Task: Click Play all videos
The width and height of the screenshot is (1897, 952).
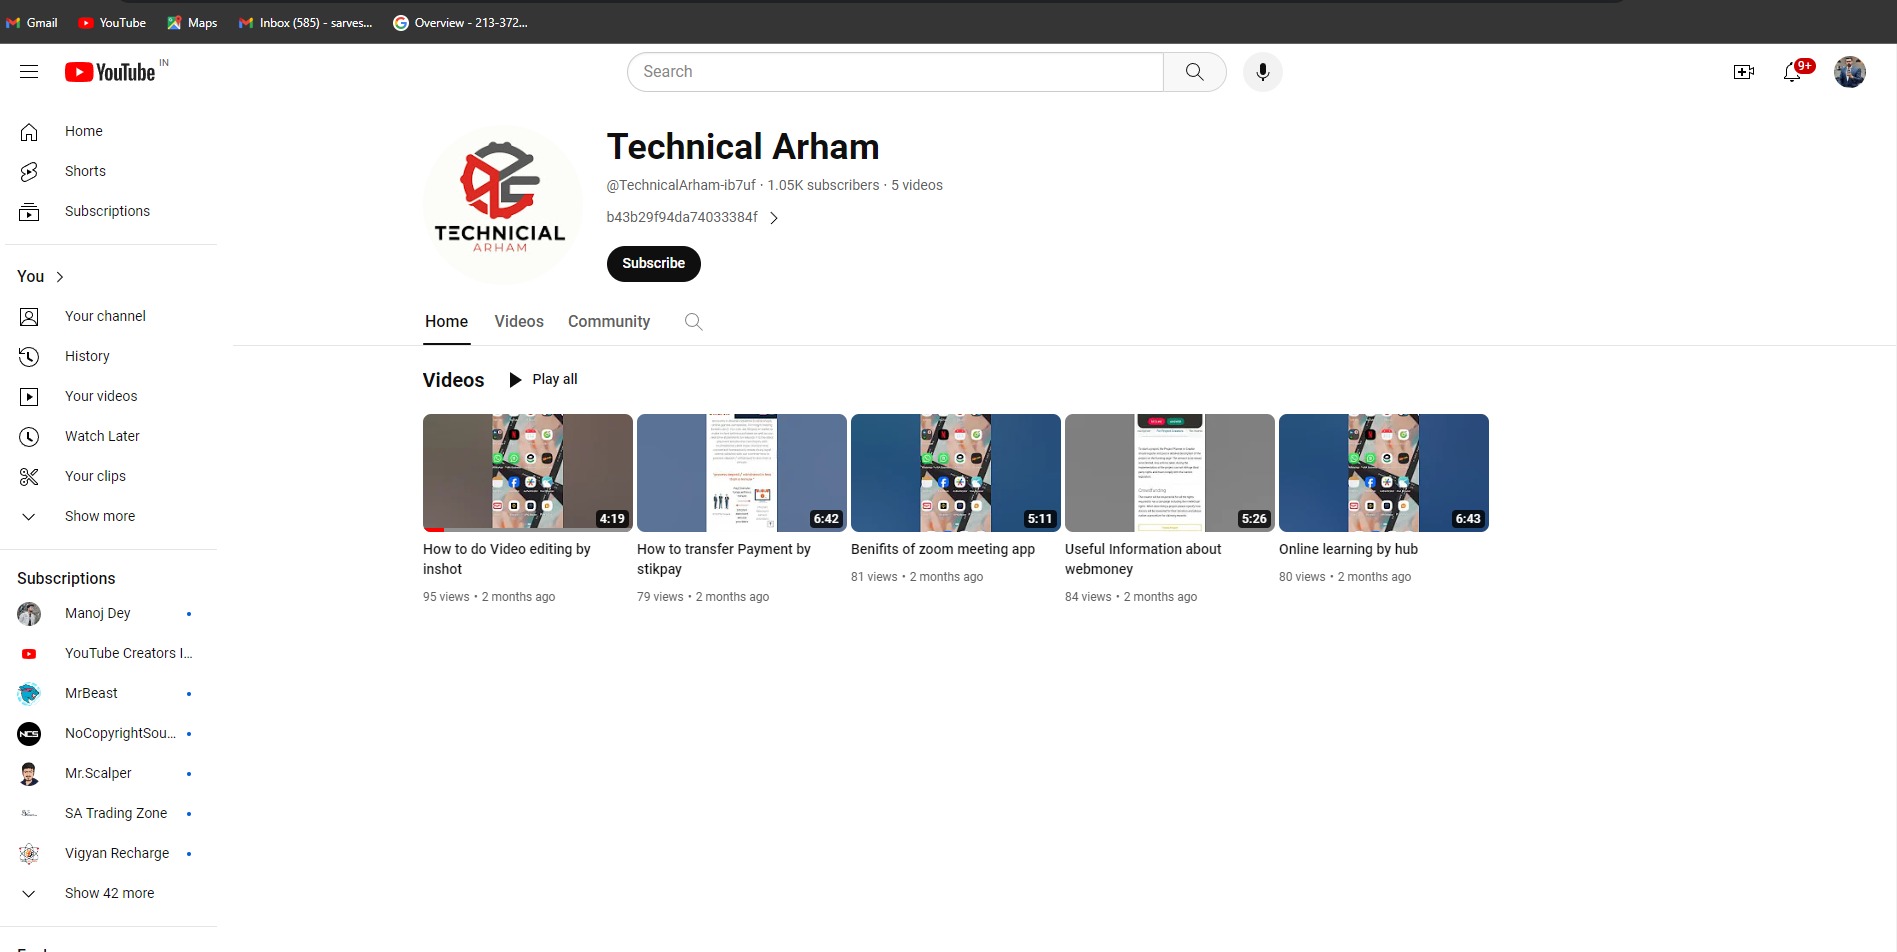Action: click(543, 379)
